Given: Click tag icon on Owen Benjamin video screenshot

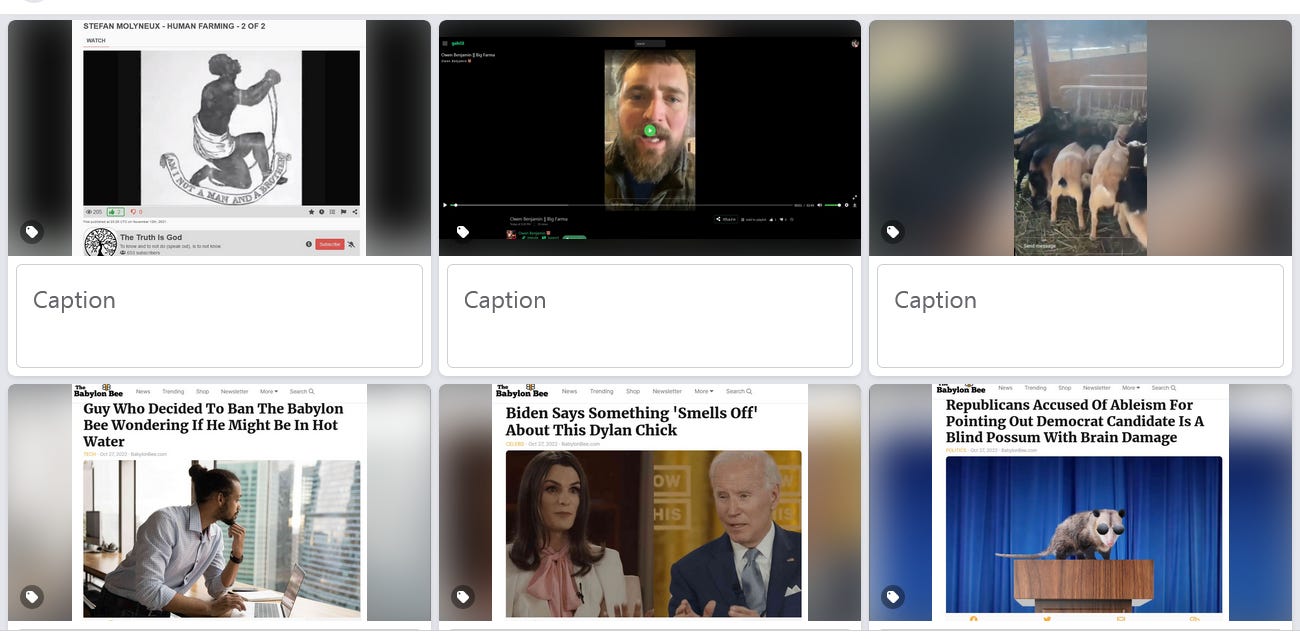Looking at the screenshot, I should pos(463,232).
